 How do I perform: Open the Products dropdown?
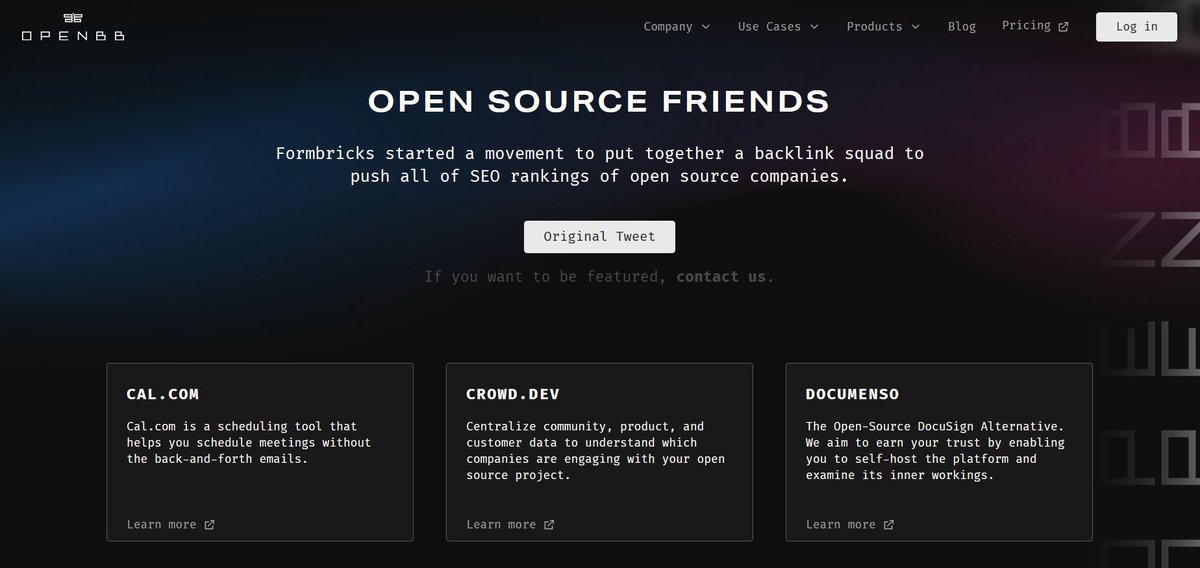pyautogui.click(x=883, y=27)
